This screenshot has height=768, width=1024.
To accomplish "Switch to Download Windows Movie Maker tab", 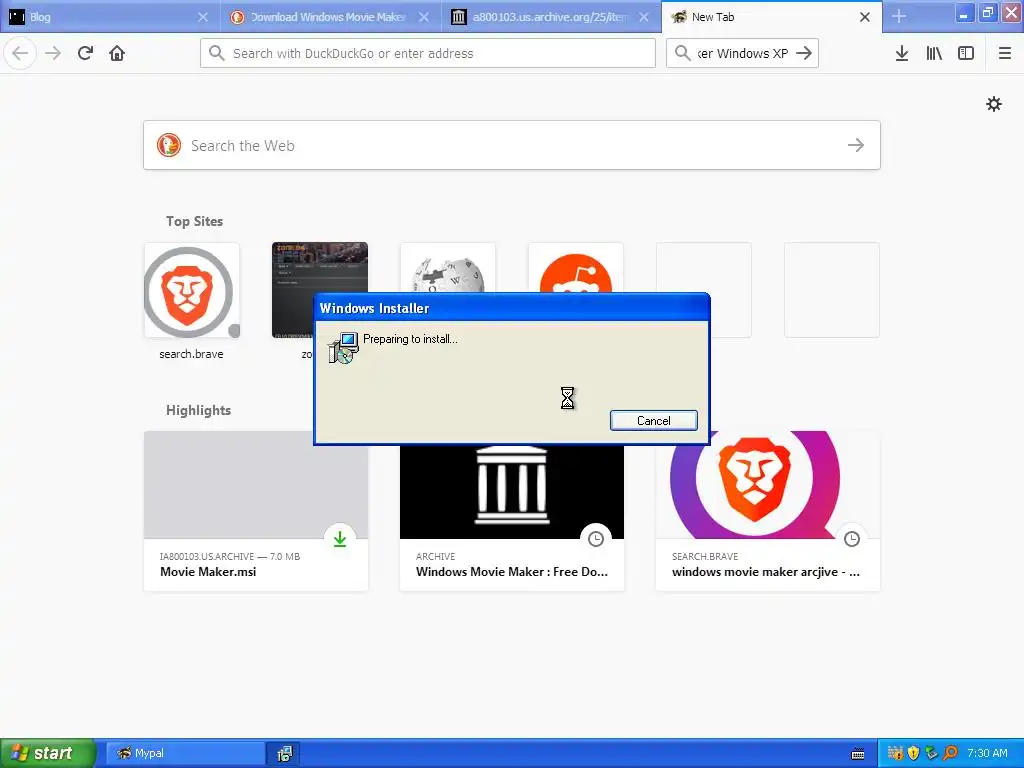I will tap(330, 17).
